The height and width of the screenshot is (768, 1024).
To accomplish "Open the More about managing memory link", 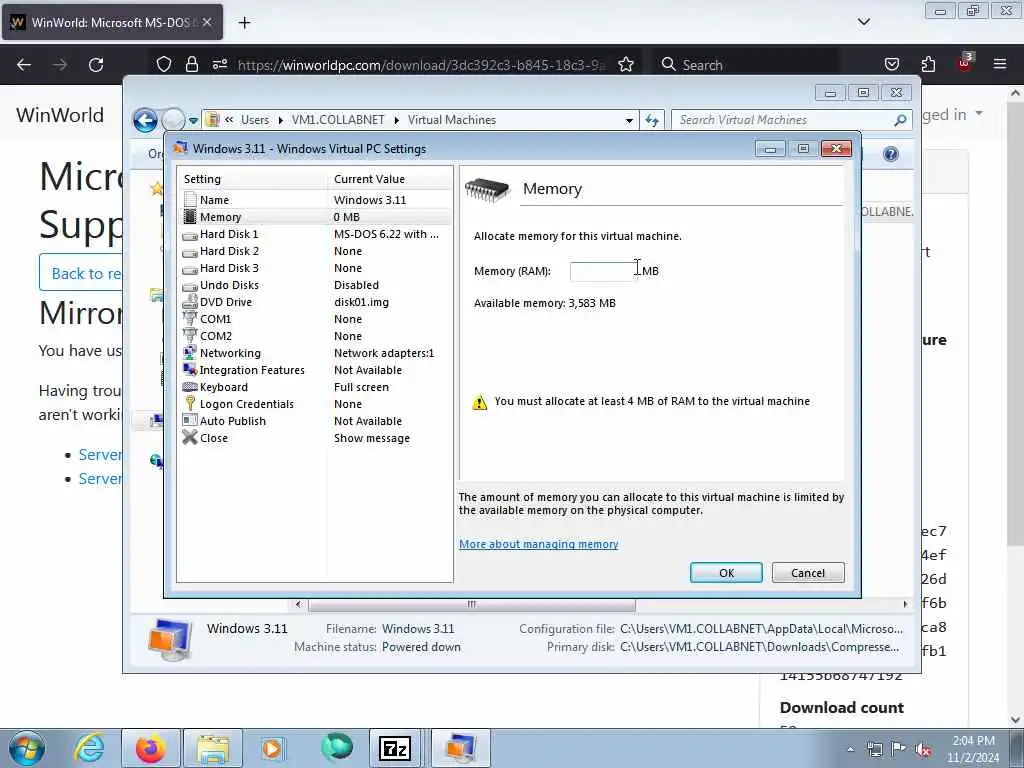I will click(x=538, y=544).
